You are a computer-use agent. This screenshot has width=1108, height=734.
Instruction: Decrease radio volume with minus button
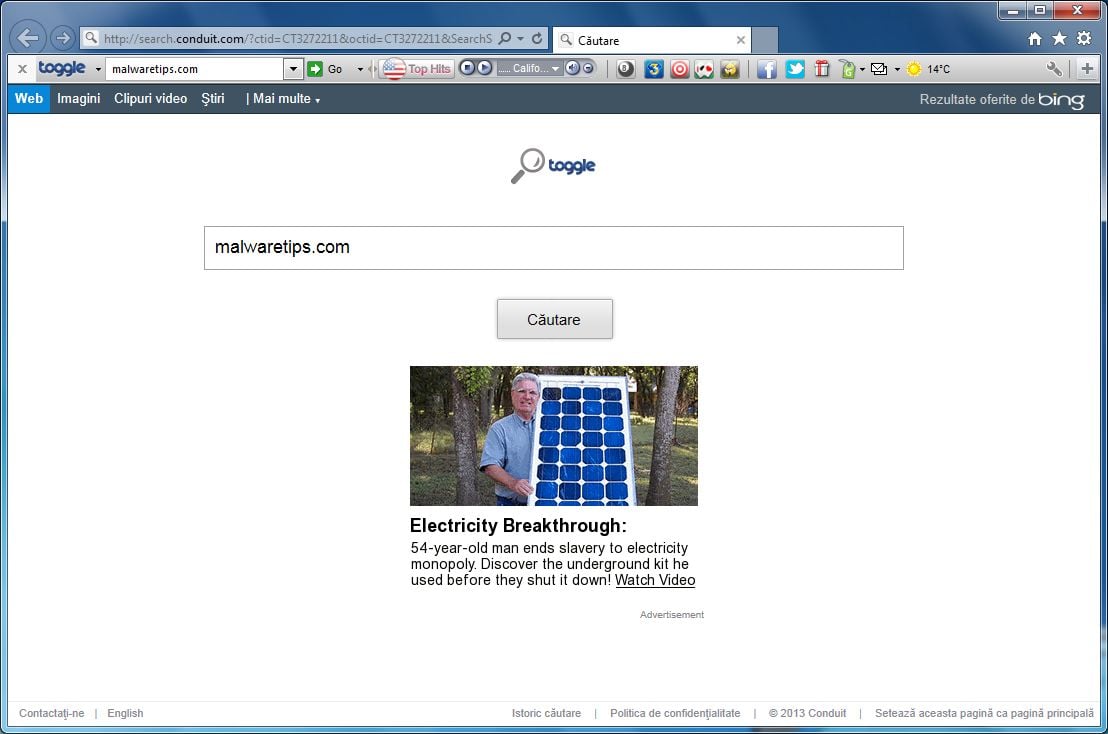tap(588, 68)
